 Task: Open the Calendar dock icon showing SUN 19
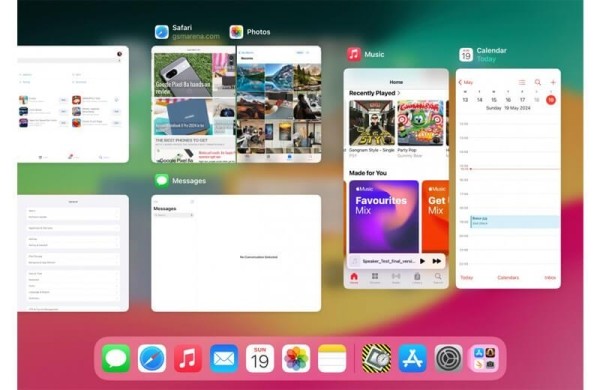(260, 359)
